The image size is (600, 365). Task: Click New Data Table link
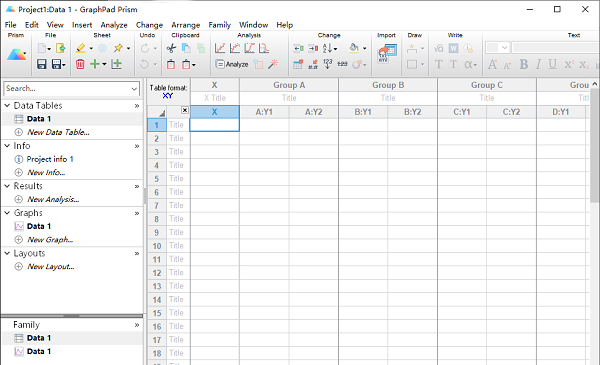click(x=58, y=132)
